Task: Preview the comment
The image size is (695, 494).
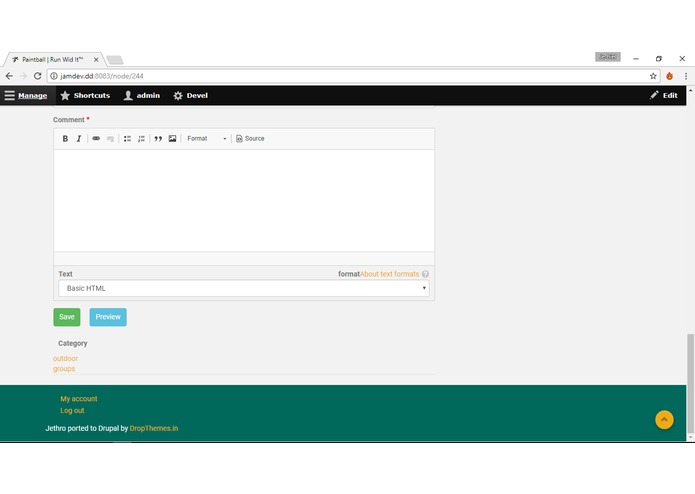Action: click(108, 317)
